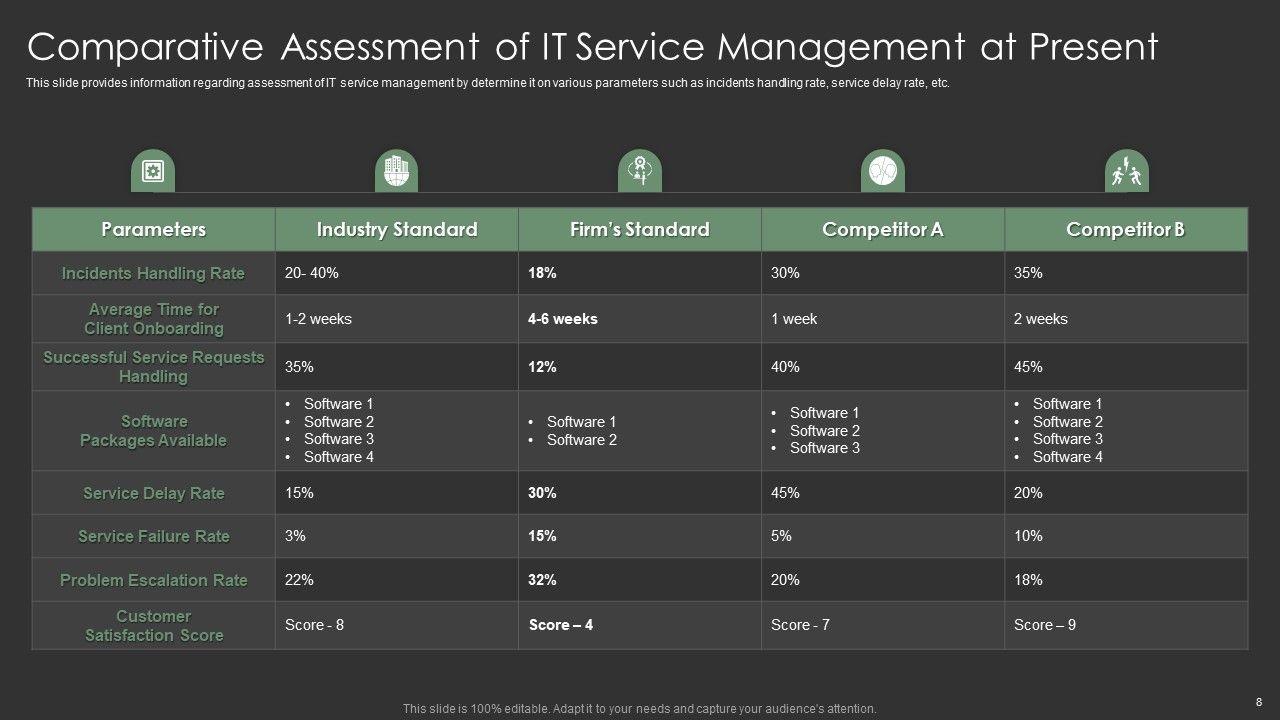
Task: Select the Competitor A column header
Action: pos(882,230)
